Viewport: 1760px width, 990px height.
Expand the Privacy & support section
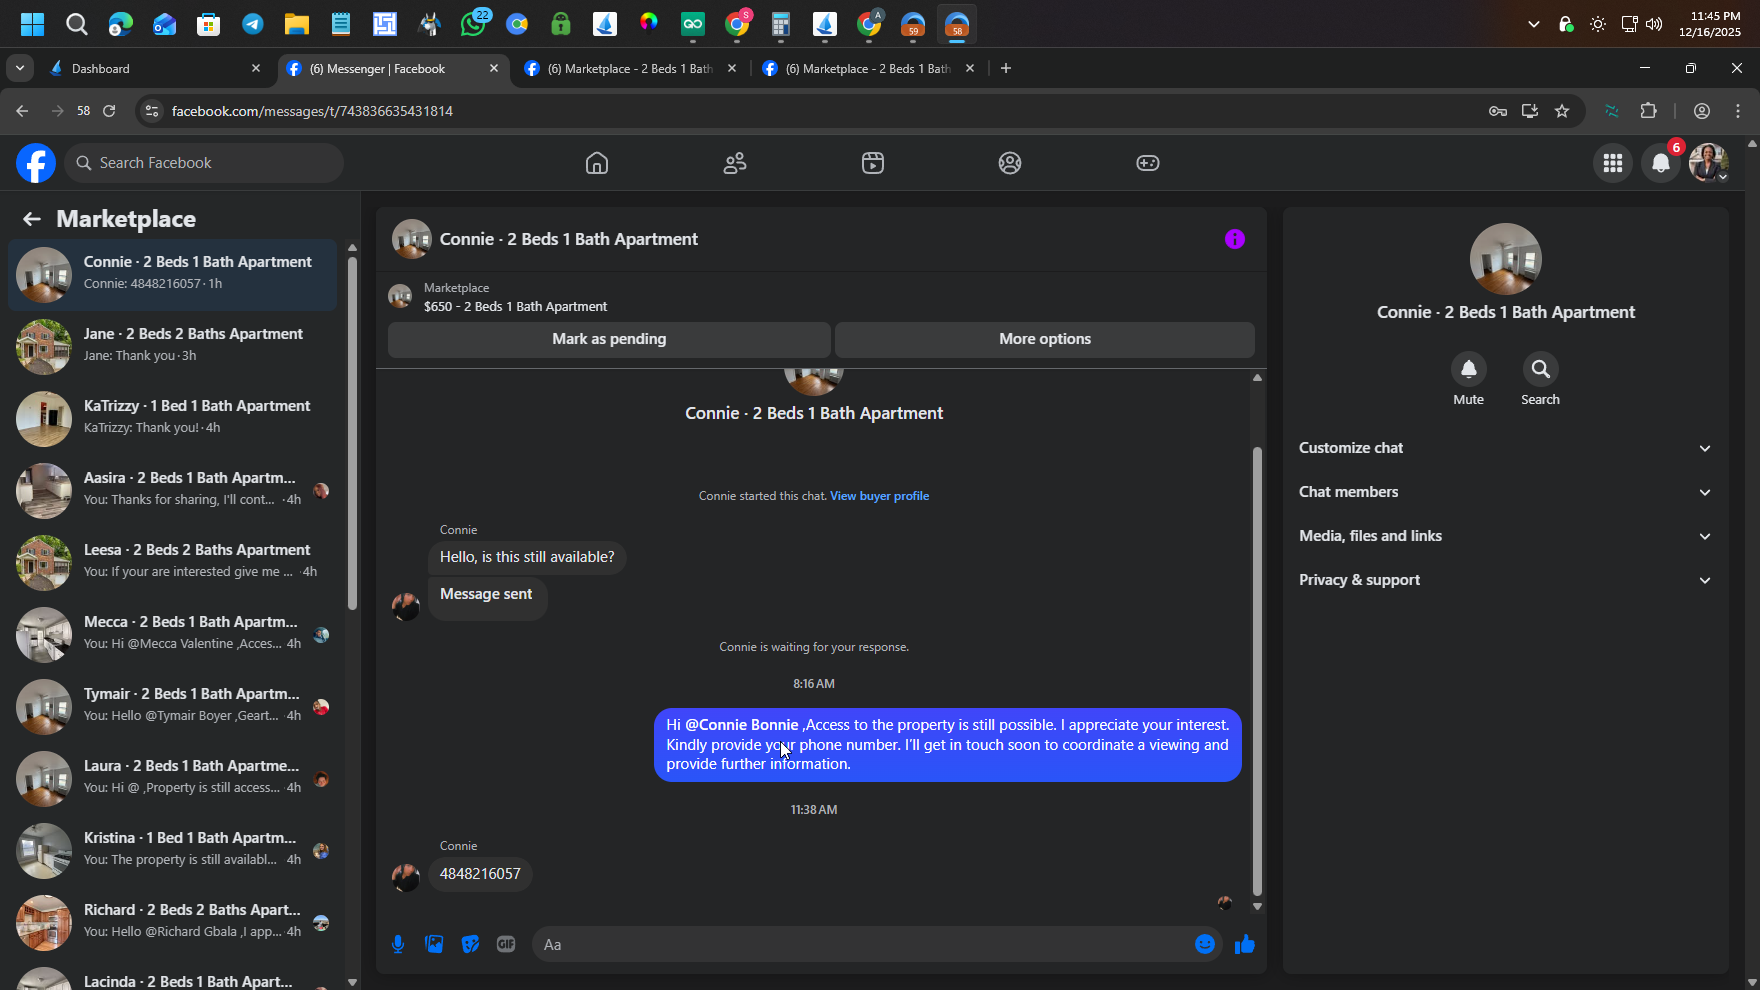[1505, 580]
